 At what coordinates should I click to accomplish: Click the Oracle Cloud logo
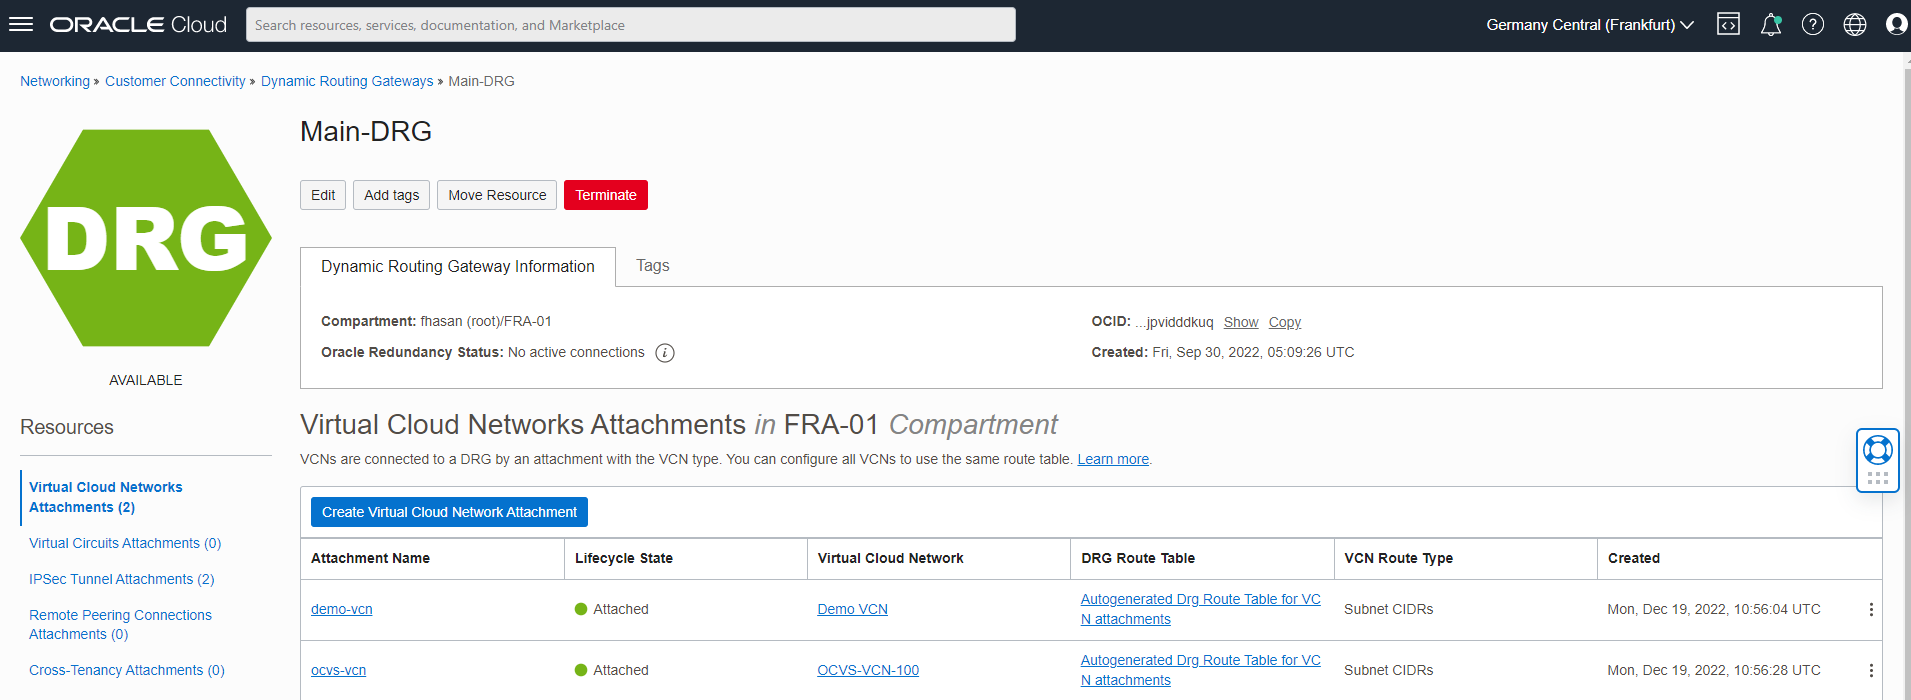coord(138,25)
